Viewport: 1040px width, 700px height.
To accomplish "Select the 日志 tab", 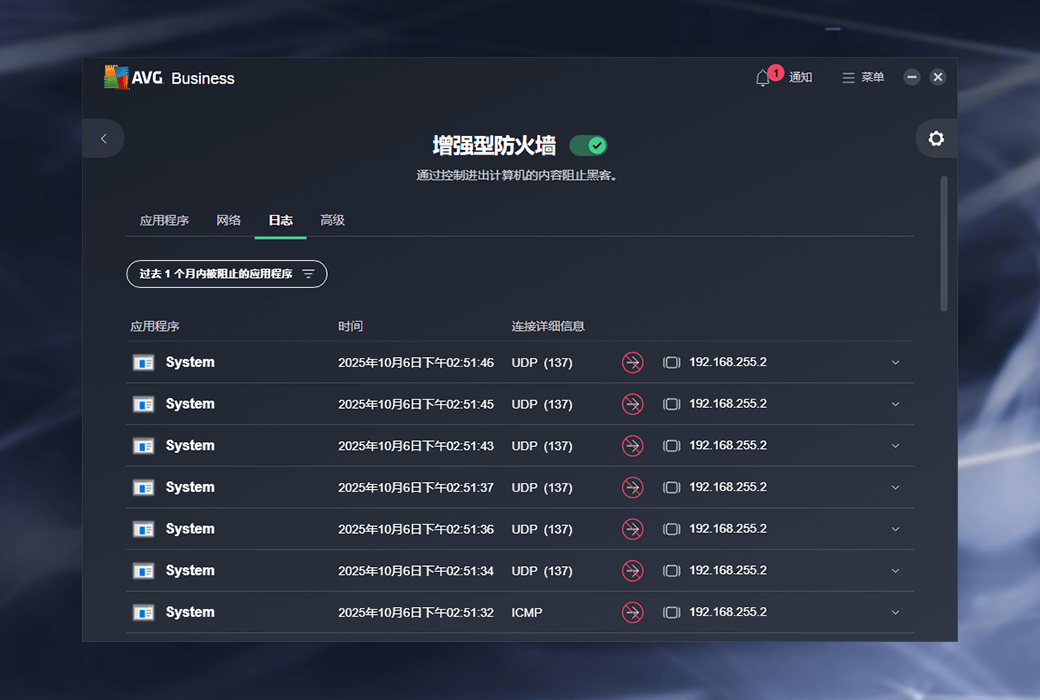I will [x=281, y=220].
